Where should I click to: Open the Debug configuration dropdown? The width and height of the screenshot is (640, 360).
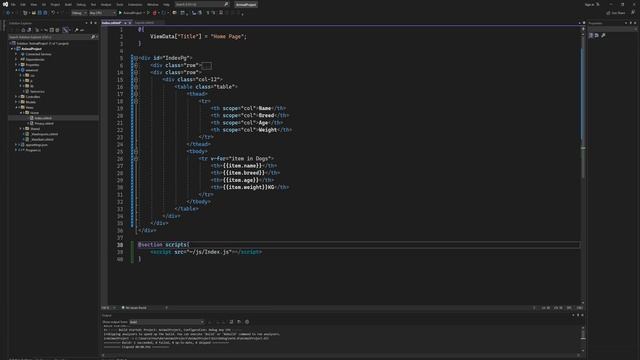pos(78,13)
